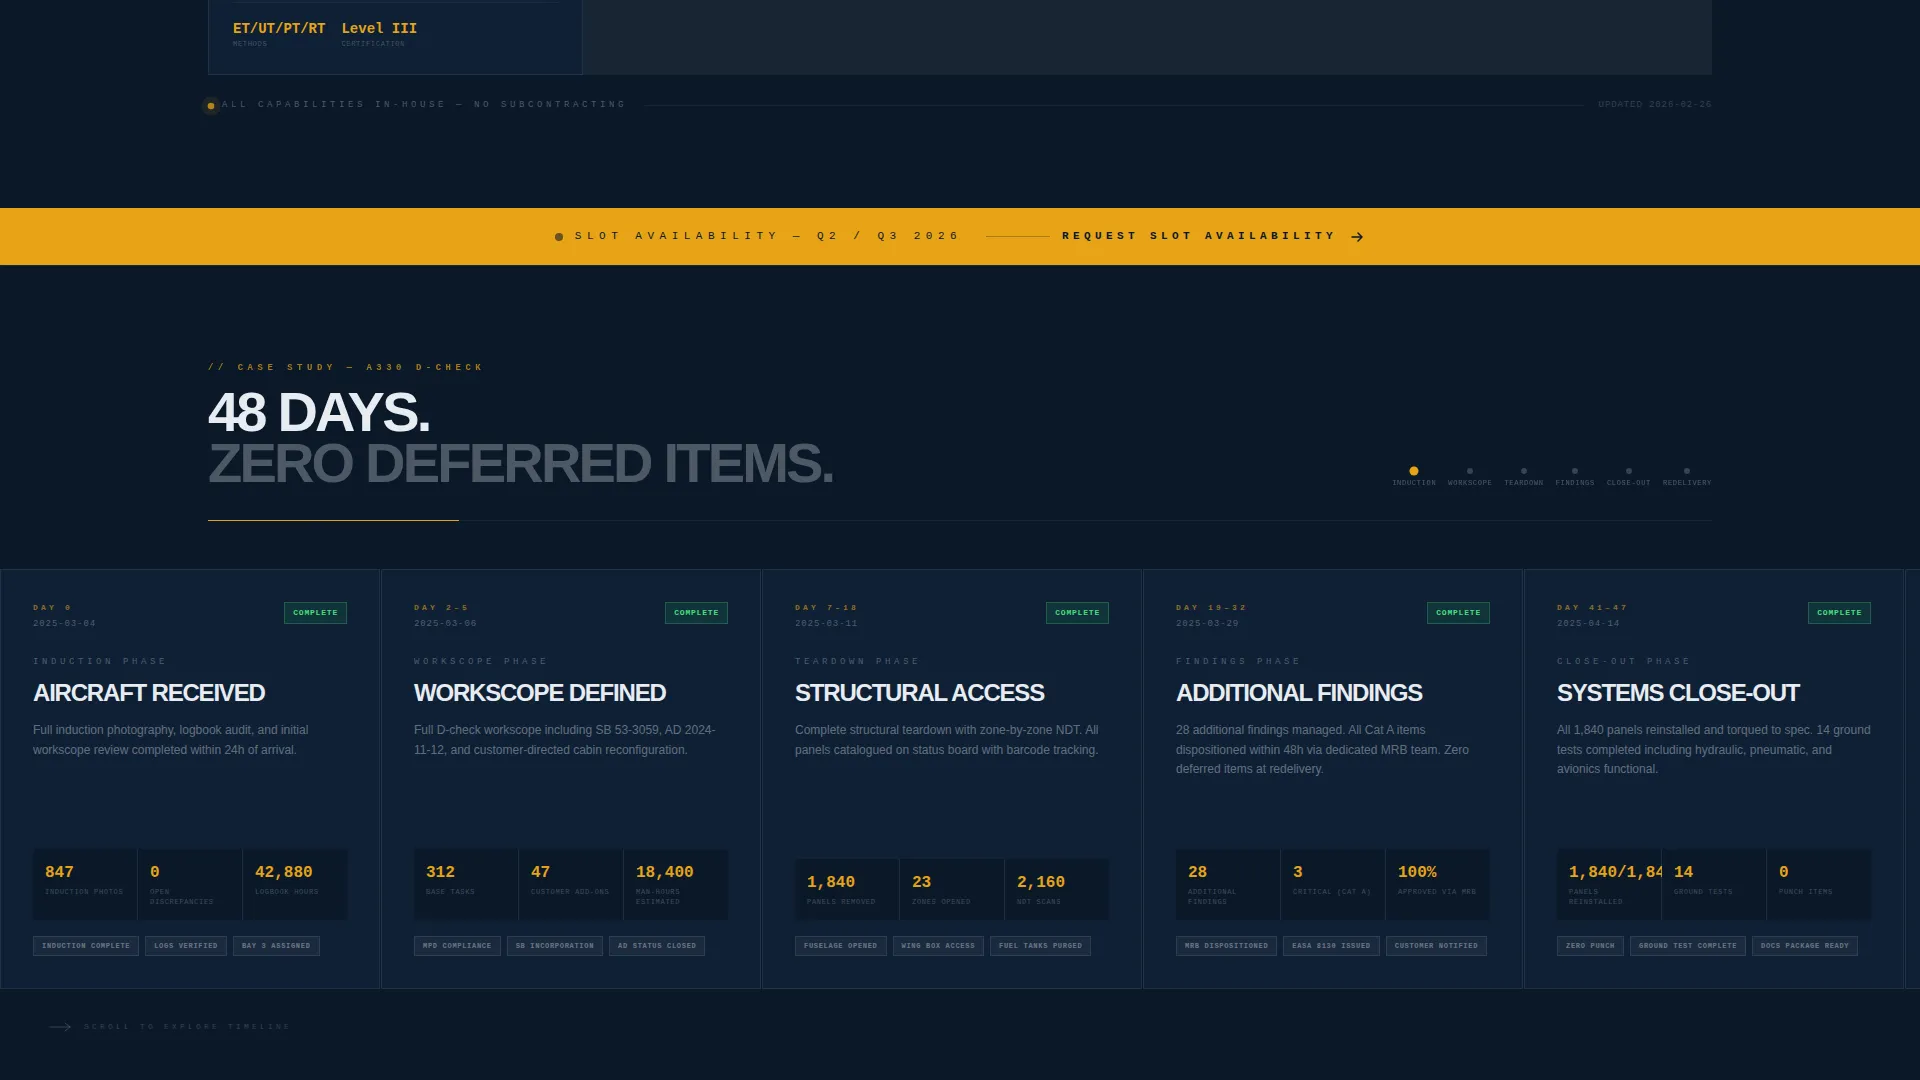1920x1080 pixels.
Task: Click the 0 Punch Items stat
Action: (x=1819, y=884)
